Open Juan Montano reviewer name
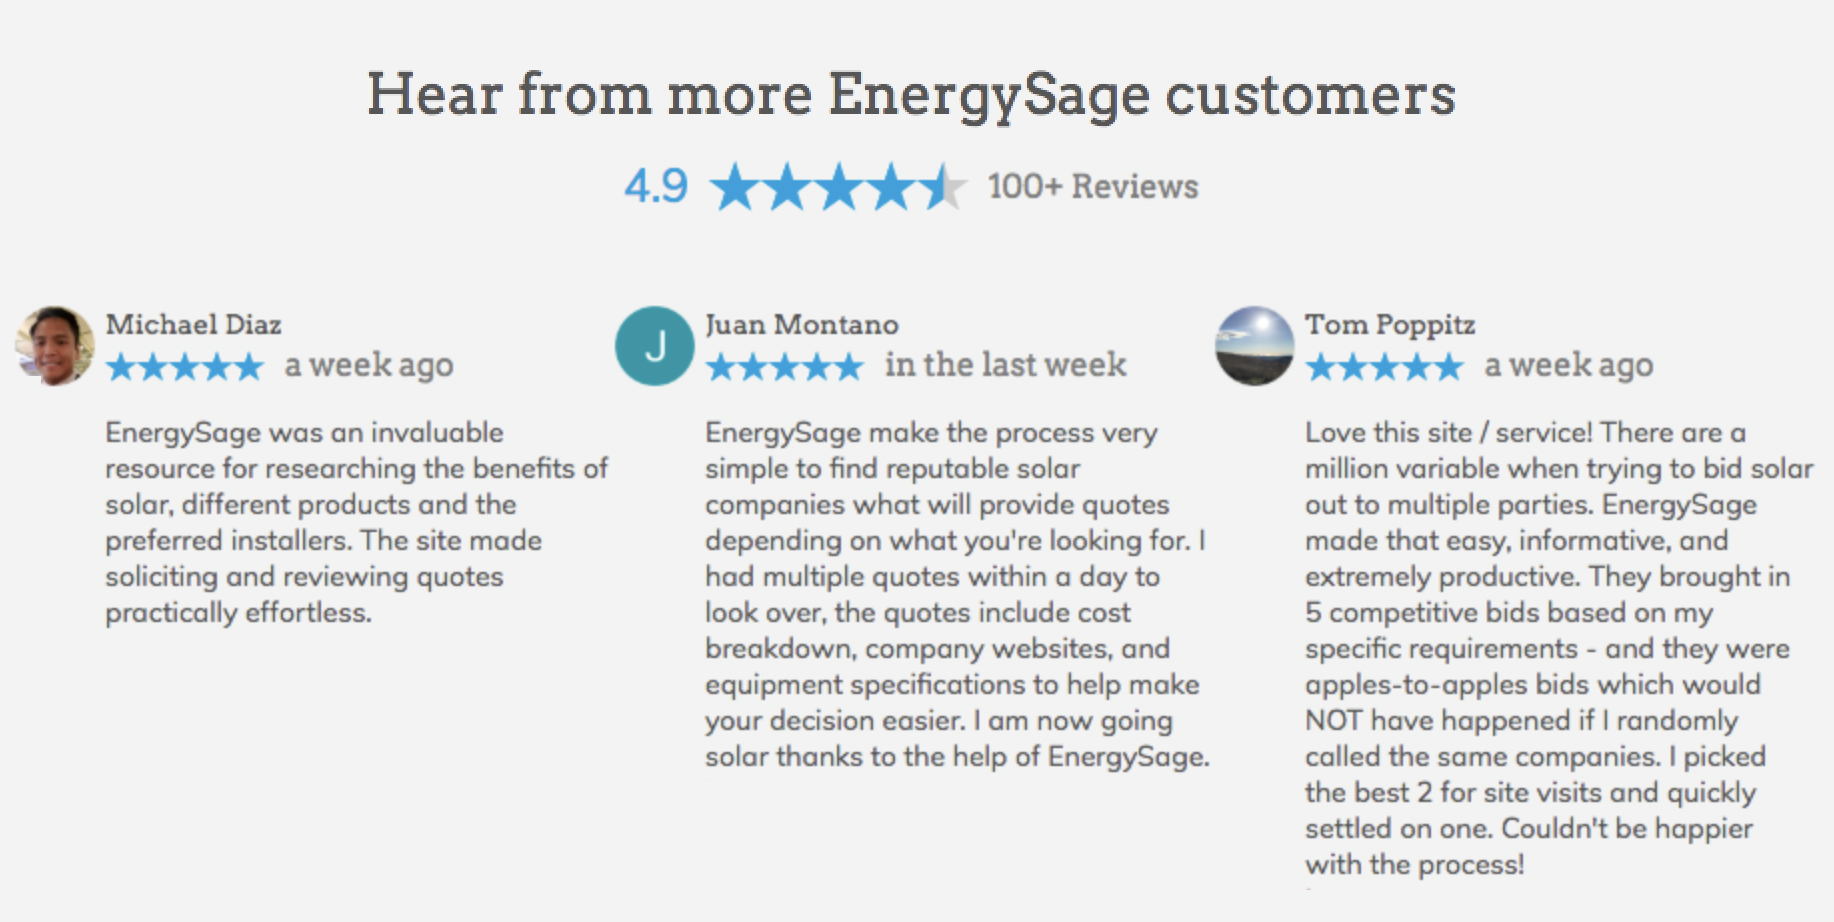 pyautogui.click(x=802, y=325)
